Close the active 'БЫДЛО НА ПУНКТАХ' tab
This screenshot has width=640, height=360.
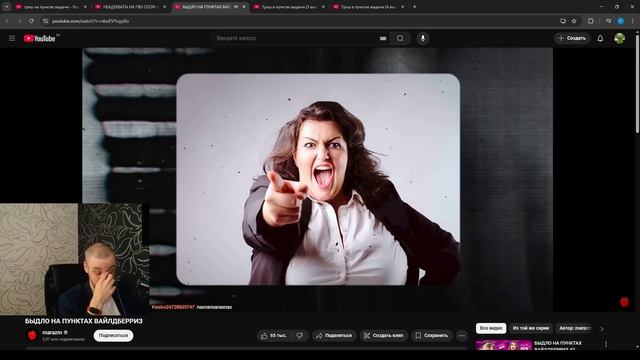click(x=244, y=7)
